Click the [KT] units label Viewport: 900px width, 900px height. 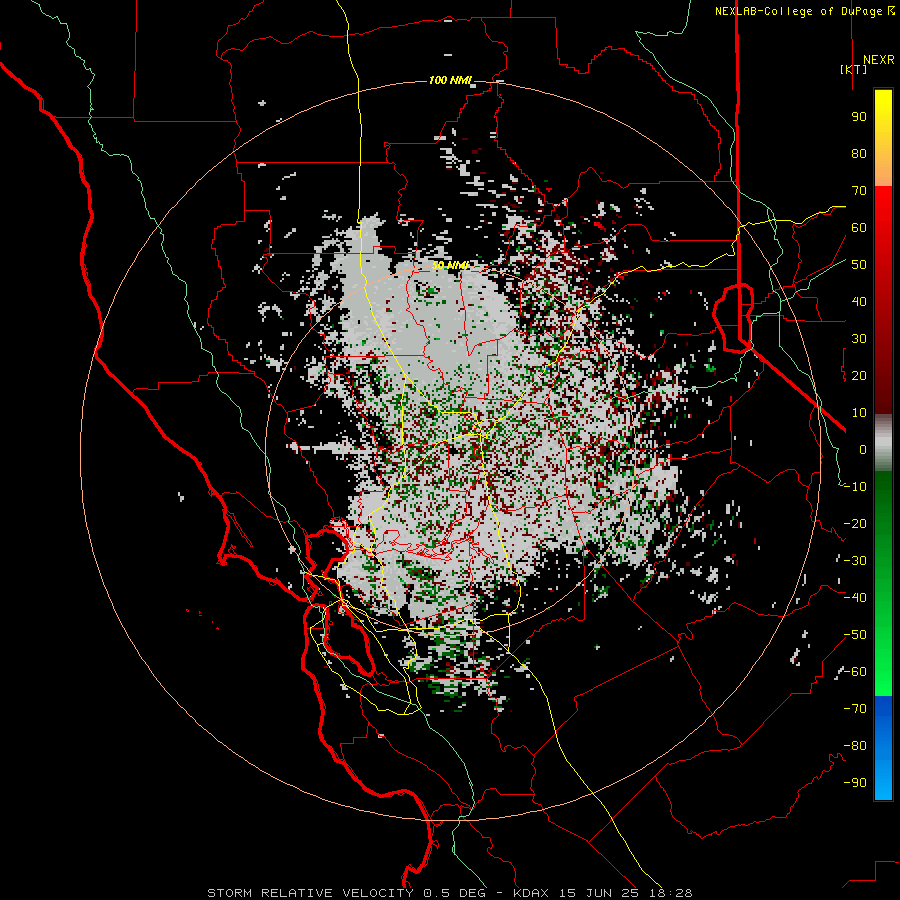854,69
